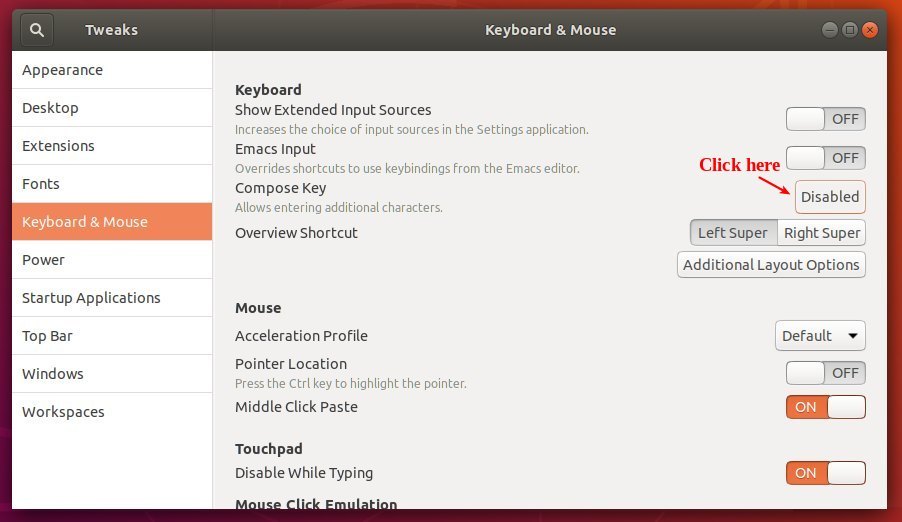This screenshot has width=902, height=522.
Task: Open Startup Applications in sidebar
Action: coord(112,298)
